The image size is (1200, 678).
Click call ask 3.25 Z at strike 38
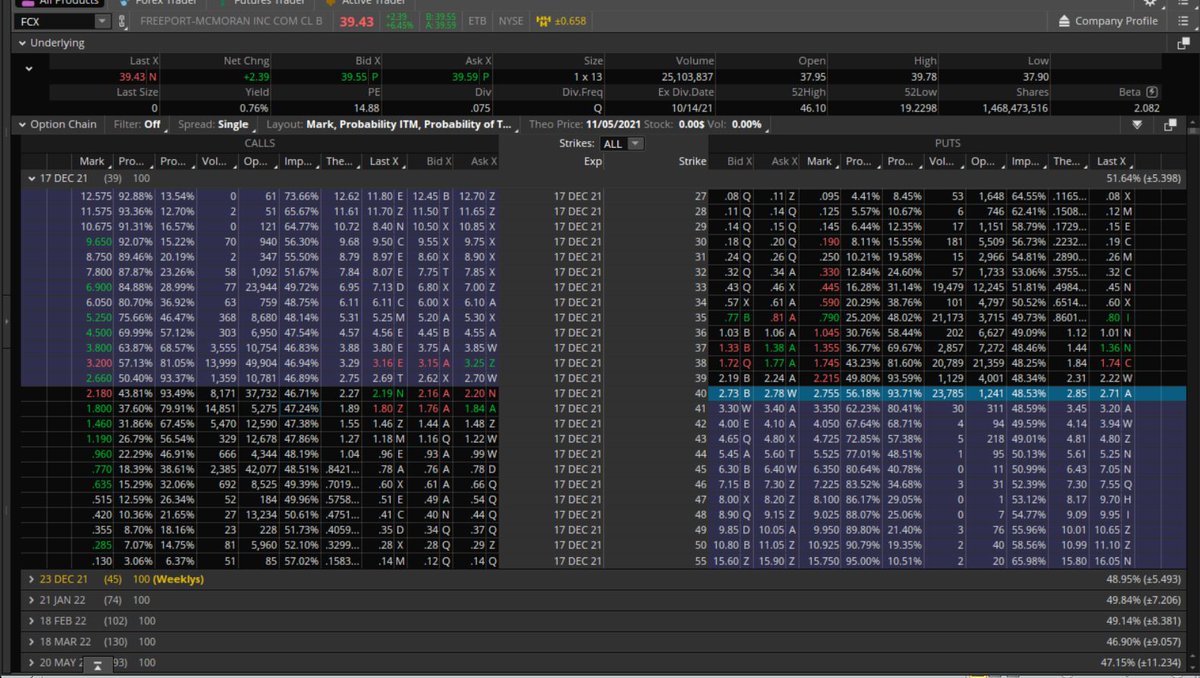pos(479,363)
